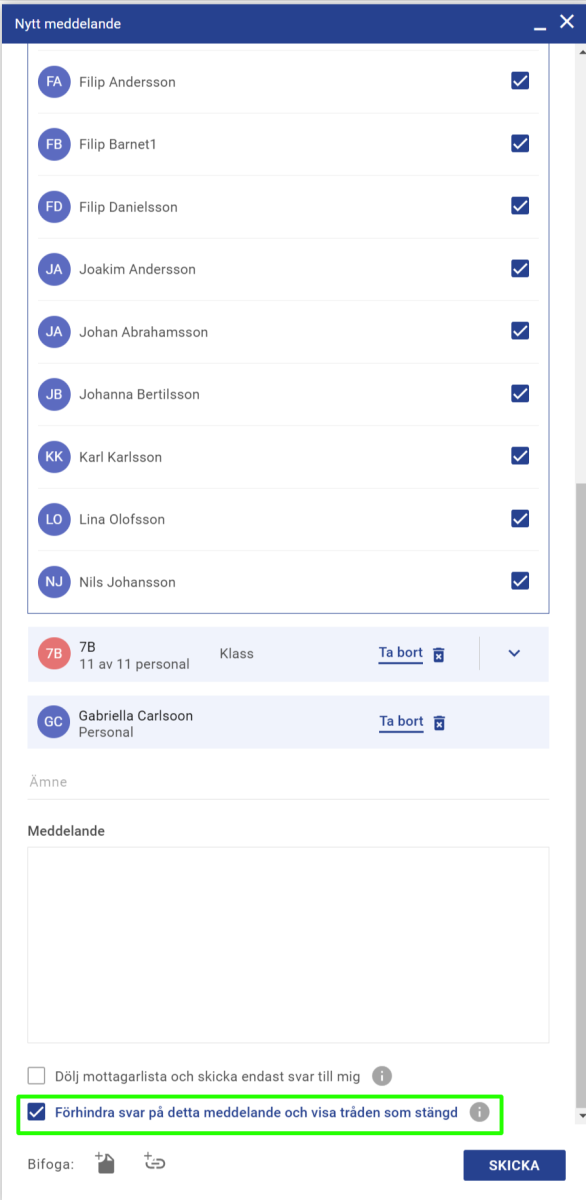The width and height of the screenshot is (586, 1200).
Task: Click inside the Meddelande text area
Action: (x=289, y=945)
